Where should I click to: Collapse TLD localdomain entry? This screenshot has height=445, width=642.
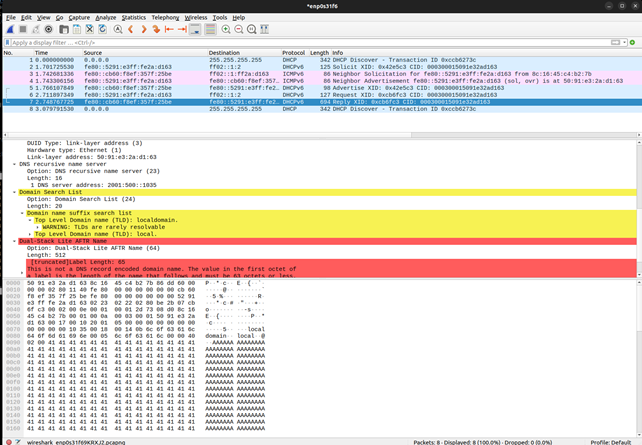(x=30, y=220)
